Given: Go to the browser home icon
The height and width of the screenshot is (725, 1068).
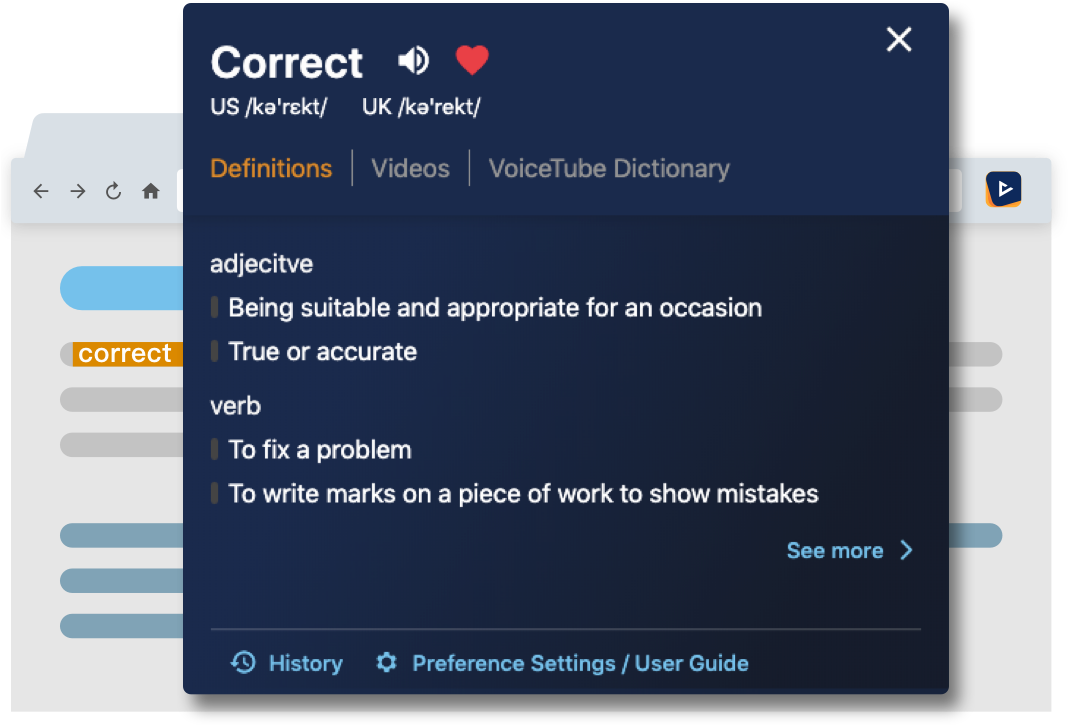Looking at the screenshot, I should (151, 191).
